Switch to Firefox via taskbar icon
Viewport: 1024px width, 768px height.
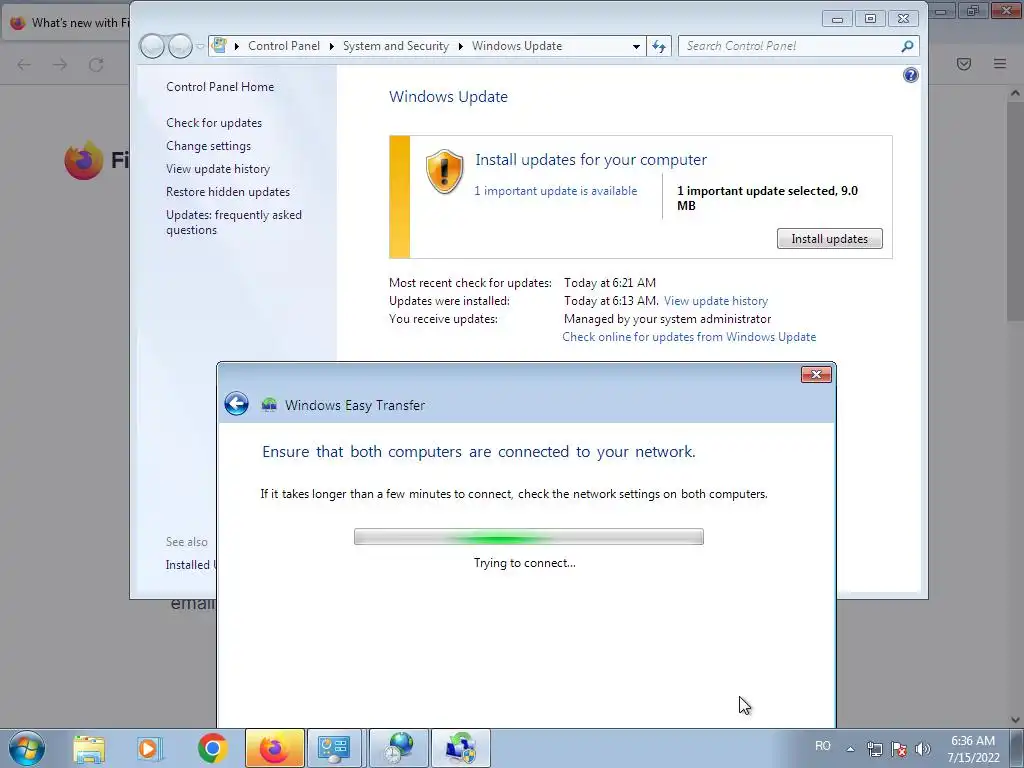pyautogui.click(x=274, y=748)
